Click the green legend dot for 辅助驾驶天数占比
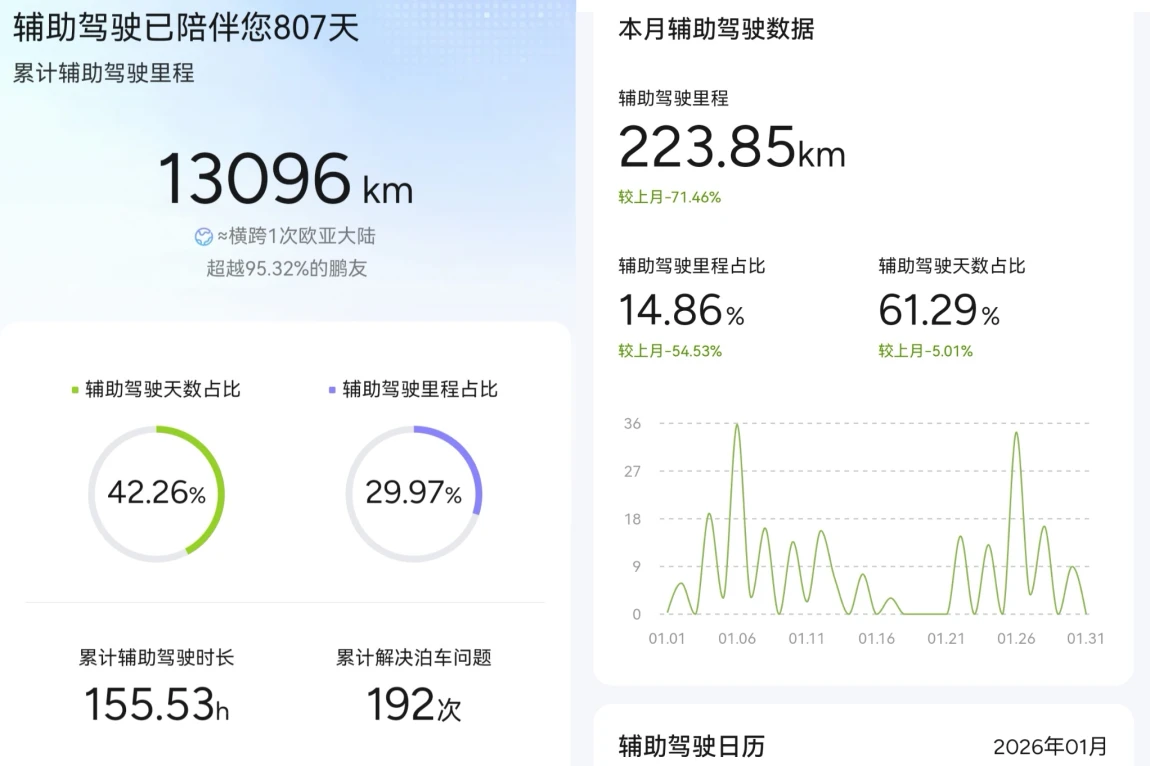This screenshot has height=766, width=1150. pyautogui.click(x=75, y=390)
